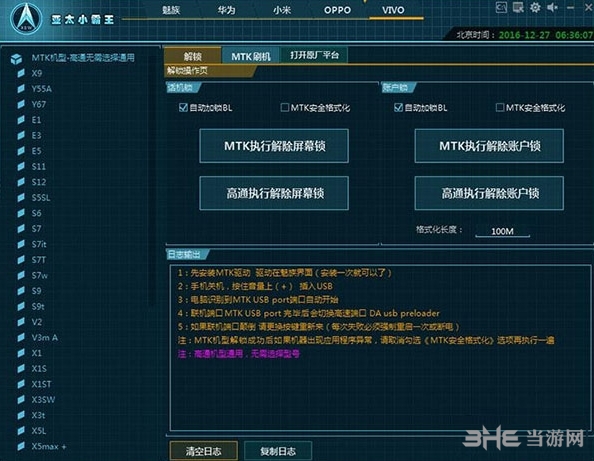Open the 解锁 tab
This screenshot has width=594, height=461.
(x=193, y=56)
